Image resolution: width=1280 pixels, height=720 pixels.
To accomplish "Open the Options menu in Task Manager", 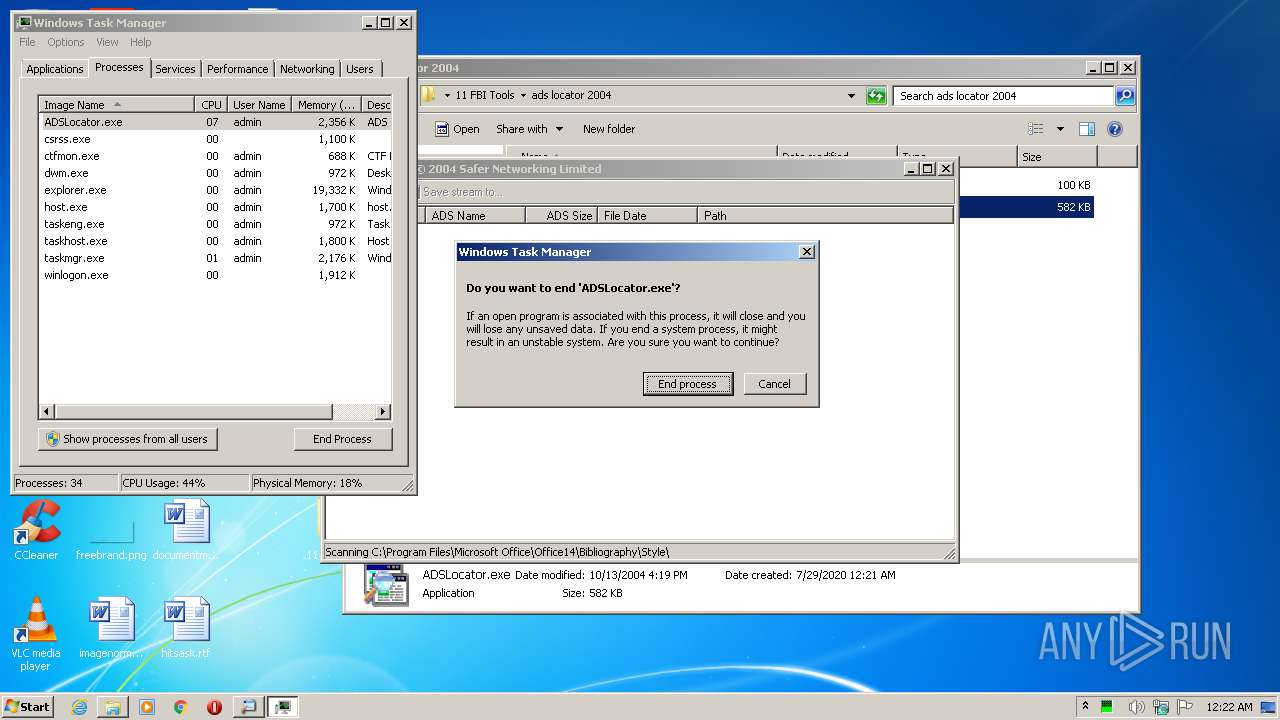I will click(x=66, y=42).
